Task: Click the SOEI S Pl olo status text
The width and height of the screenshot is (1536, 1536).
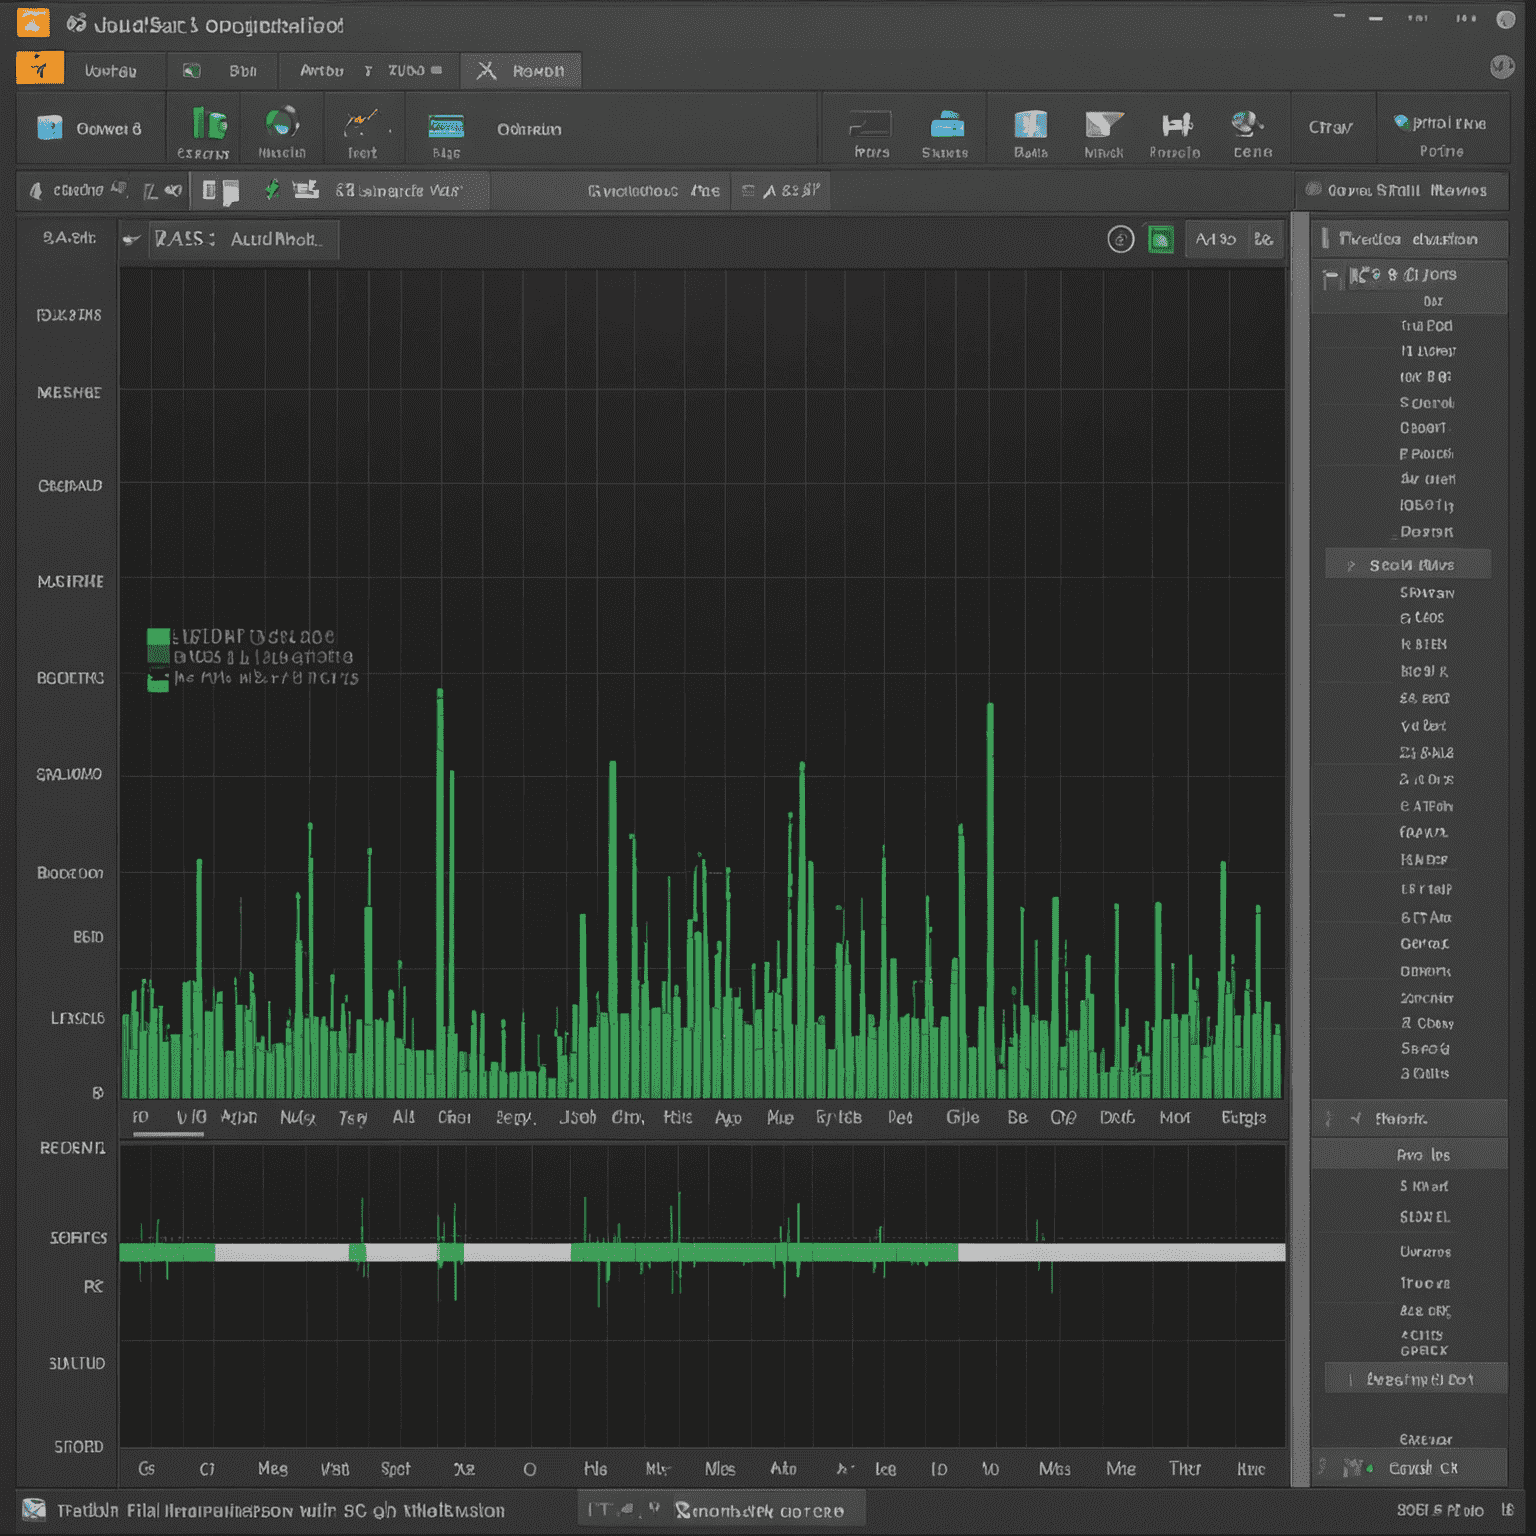Action: click(1439, 1509)
